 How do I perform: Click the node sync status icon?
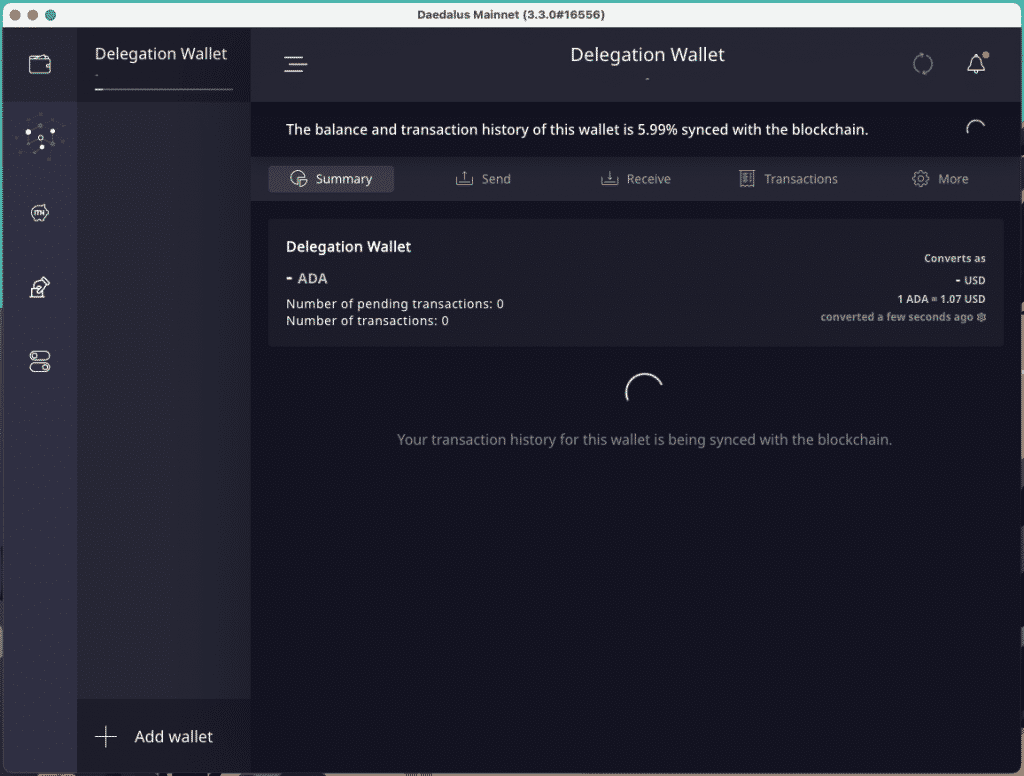923,64
